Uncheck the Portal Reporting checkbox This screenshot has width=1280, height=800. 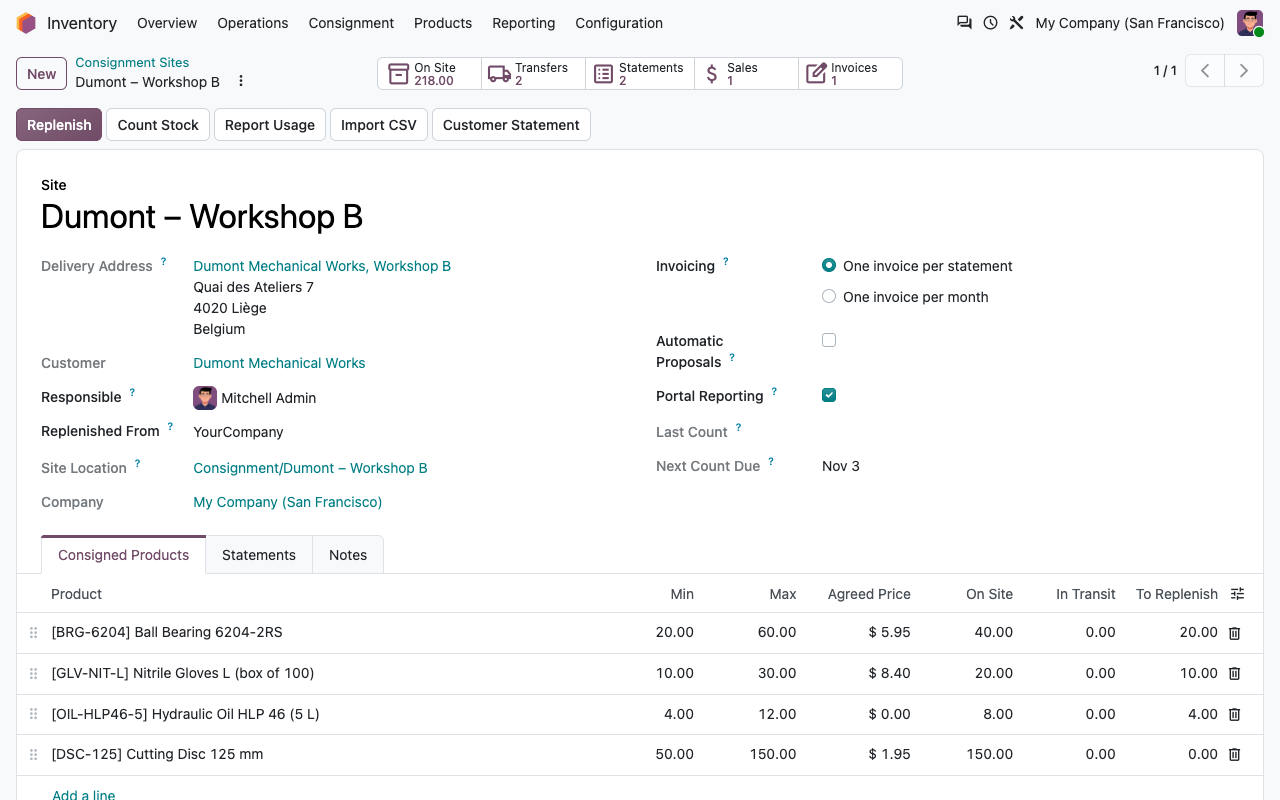[829, 395]
